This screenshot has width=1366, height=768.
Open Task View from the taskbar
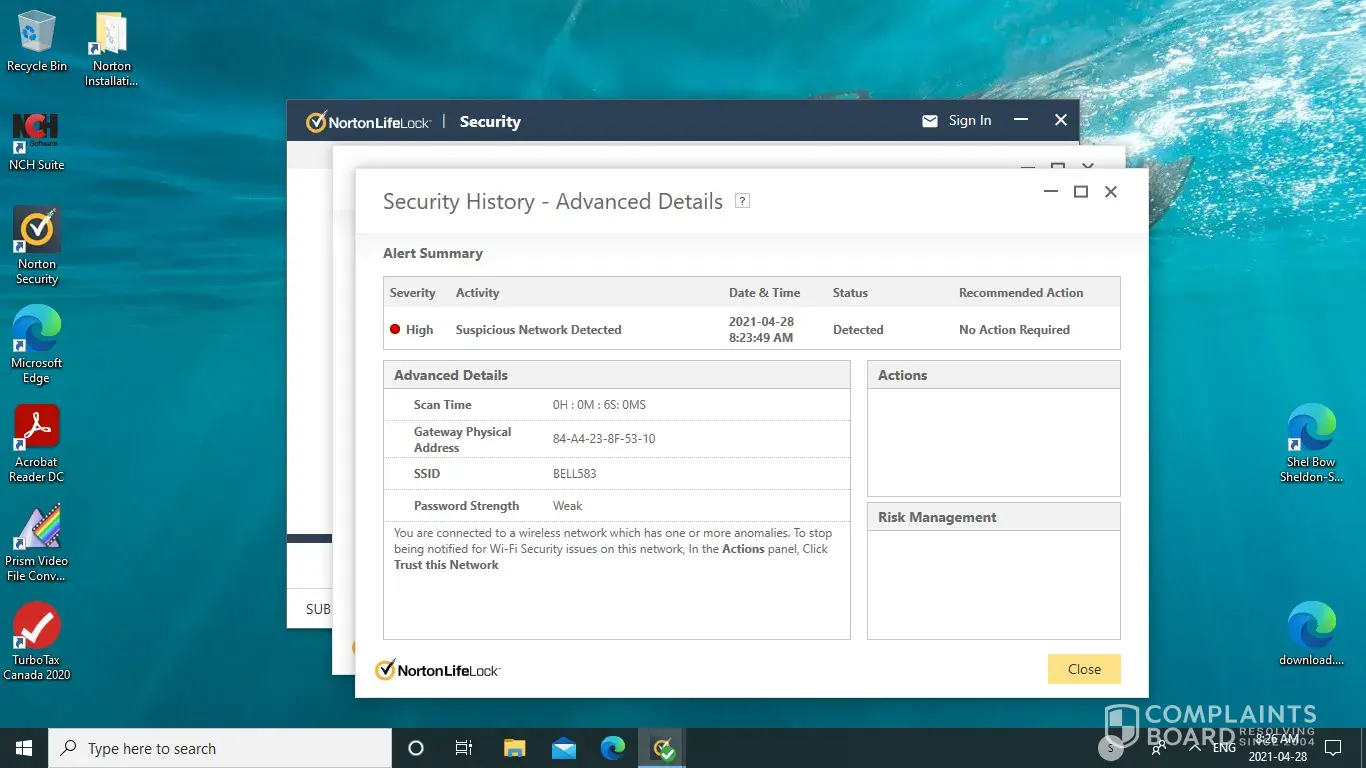pos(464,748)
